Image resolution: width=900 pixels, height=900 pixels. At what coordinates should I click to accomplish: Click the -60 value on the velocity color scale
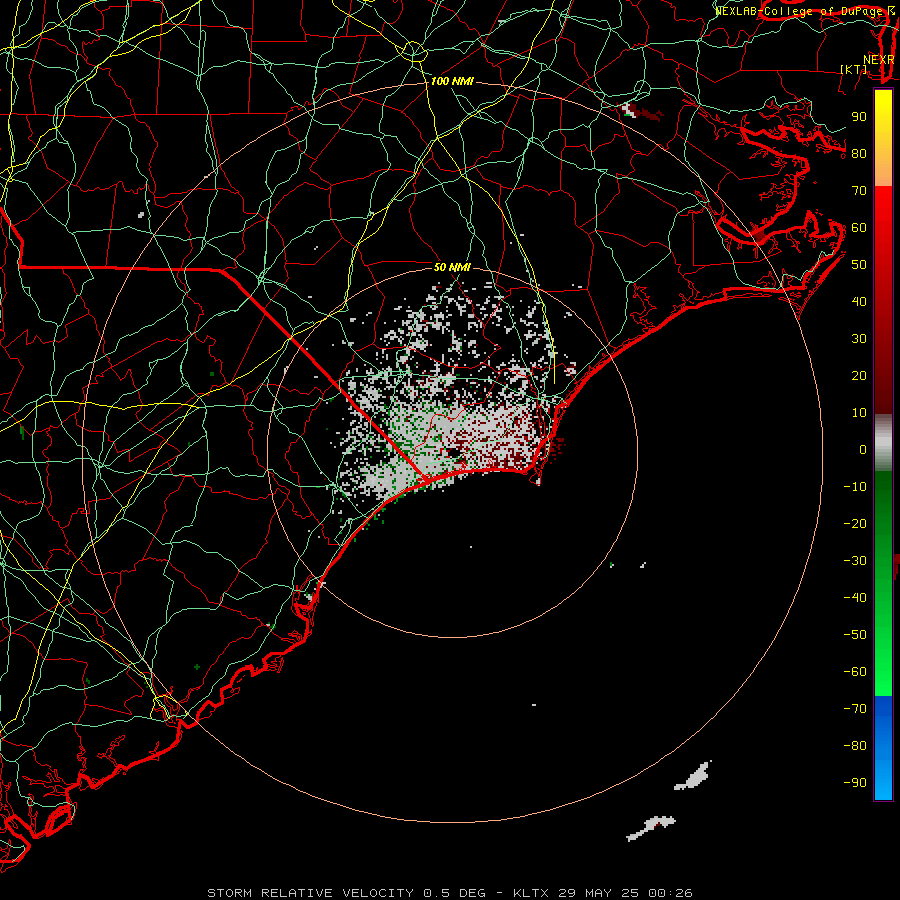click(x=855, y=672)
